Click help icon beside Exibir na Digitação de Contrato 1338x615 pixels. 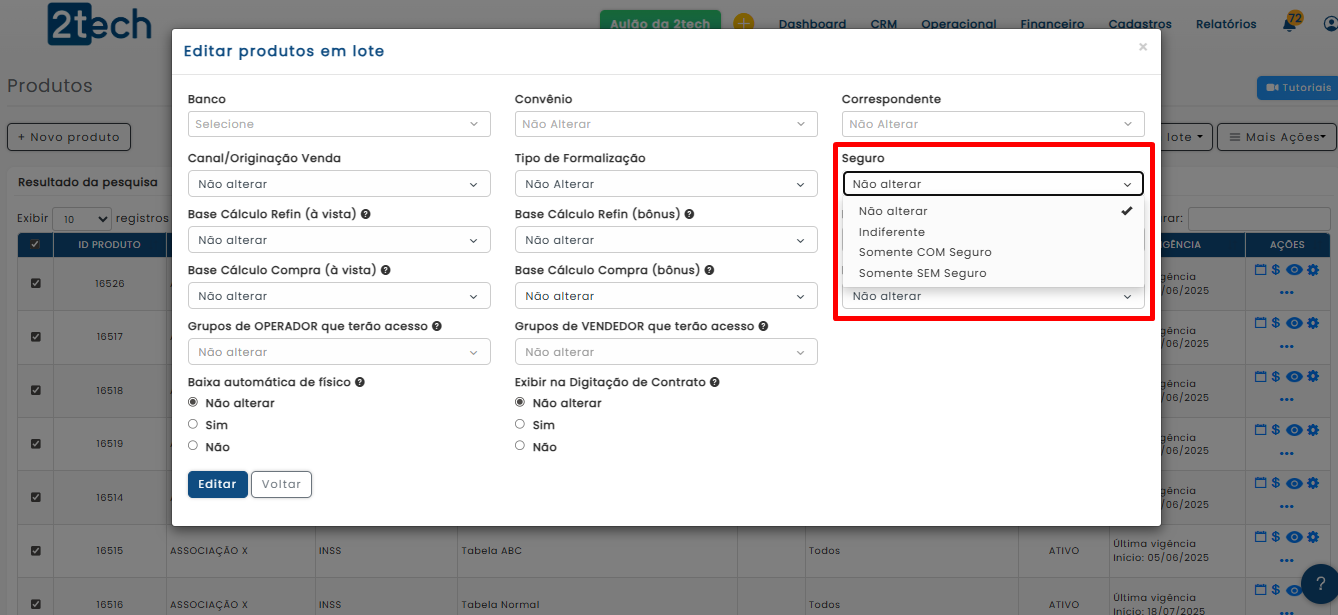[715, 382]
